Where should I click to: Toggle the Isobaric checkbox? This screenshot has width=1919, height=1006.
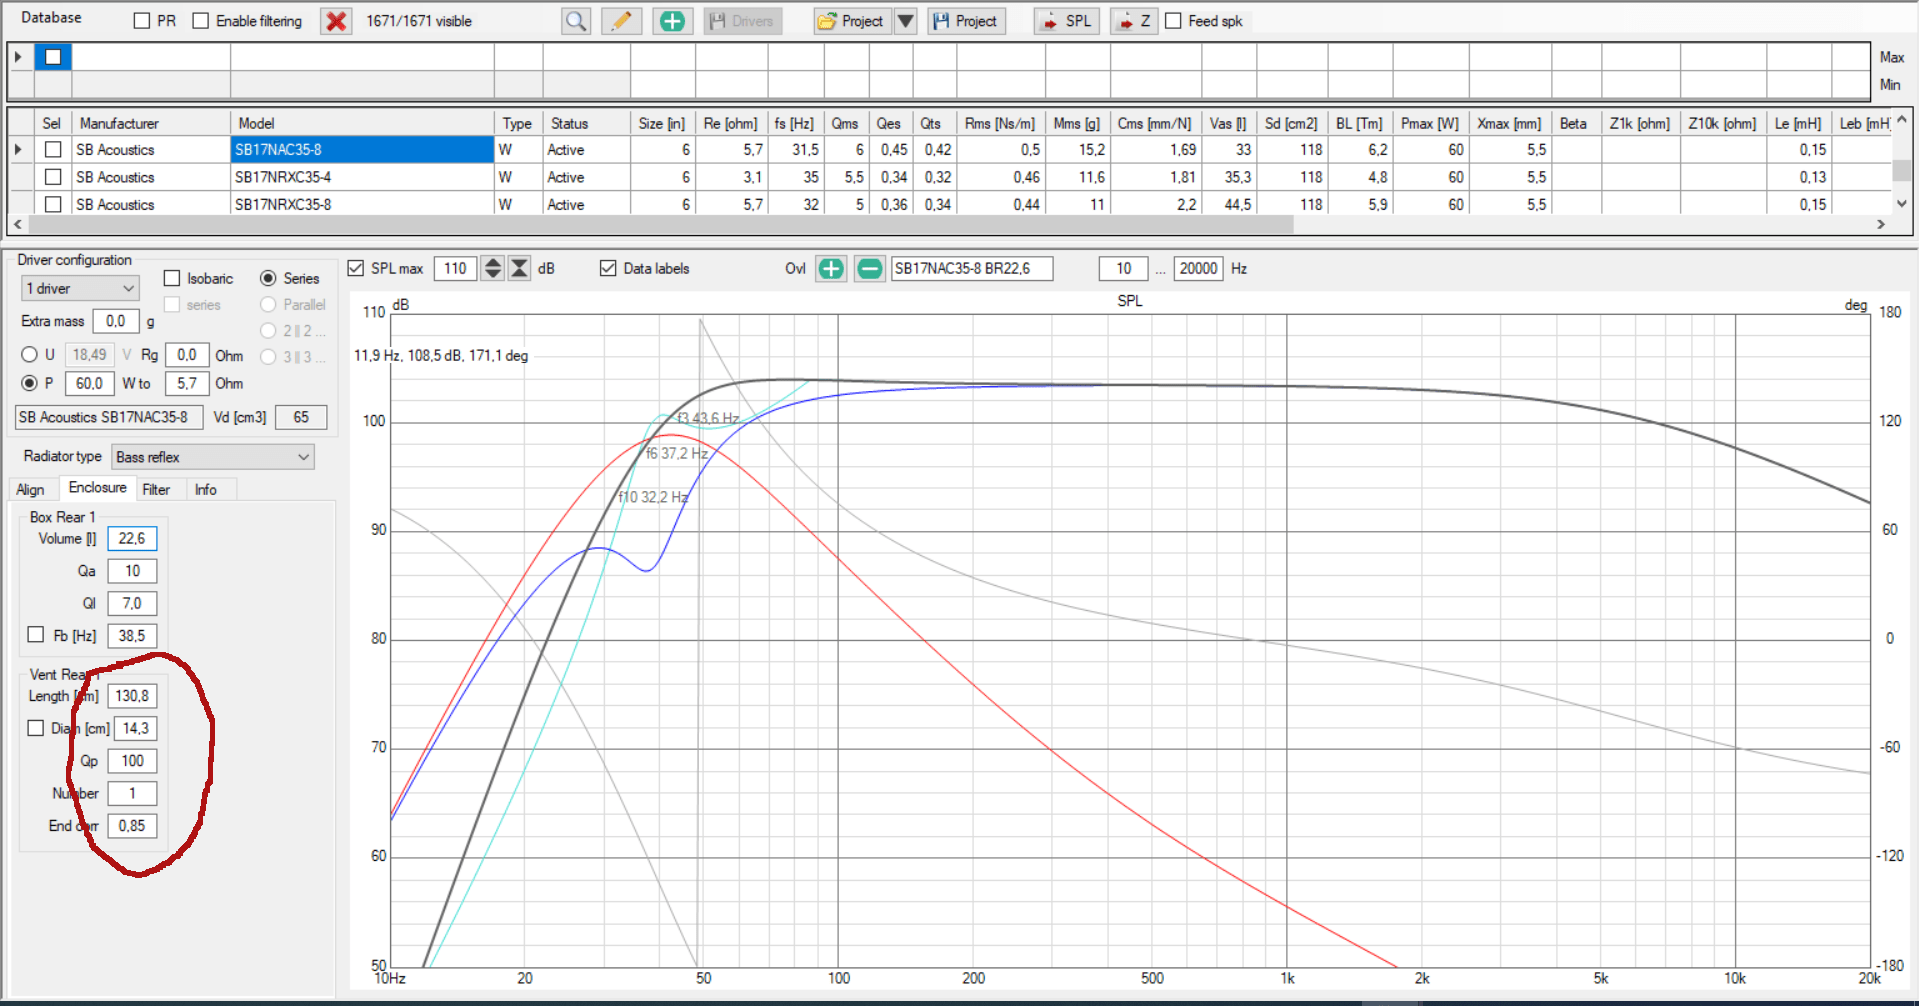click(x=172, y=278)
